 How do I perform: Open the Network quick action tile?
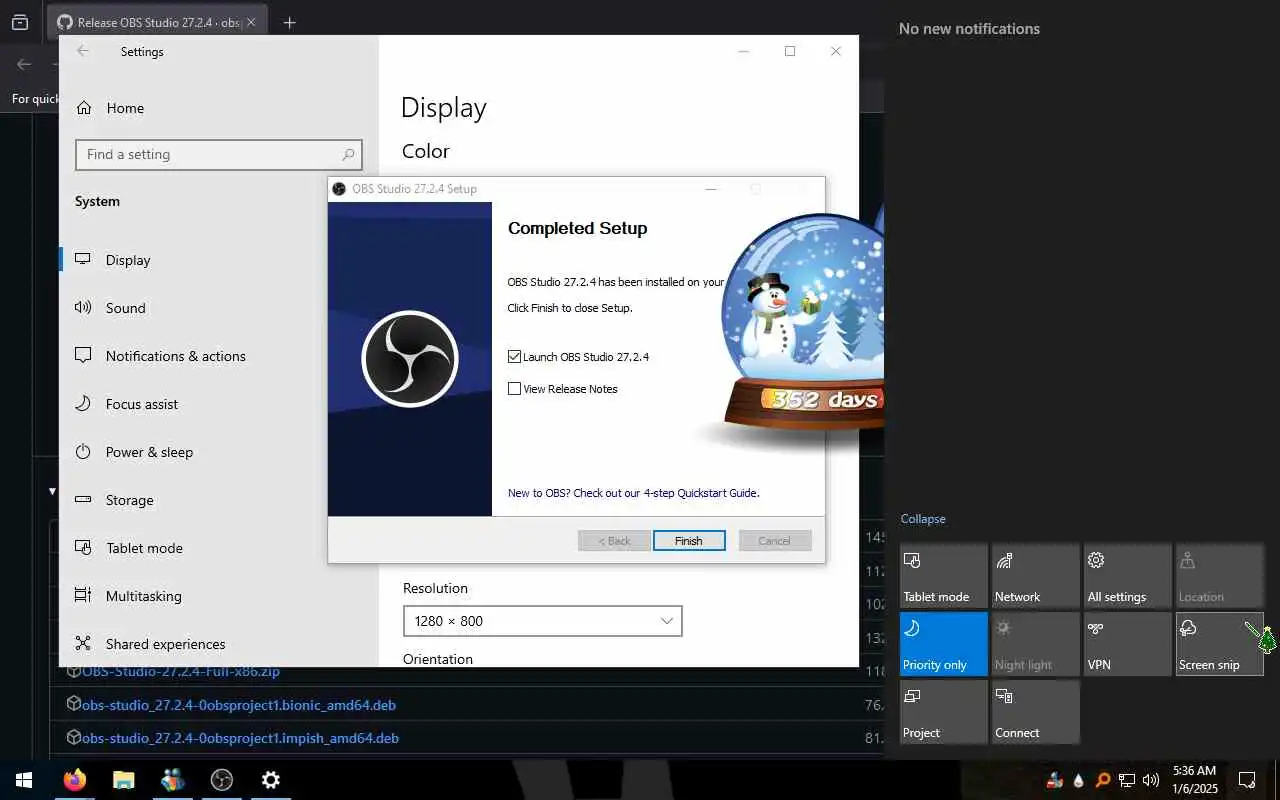click(x=1035, y=576)
